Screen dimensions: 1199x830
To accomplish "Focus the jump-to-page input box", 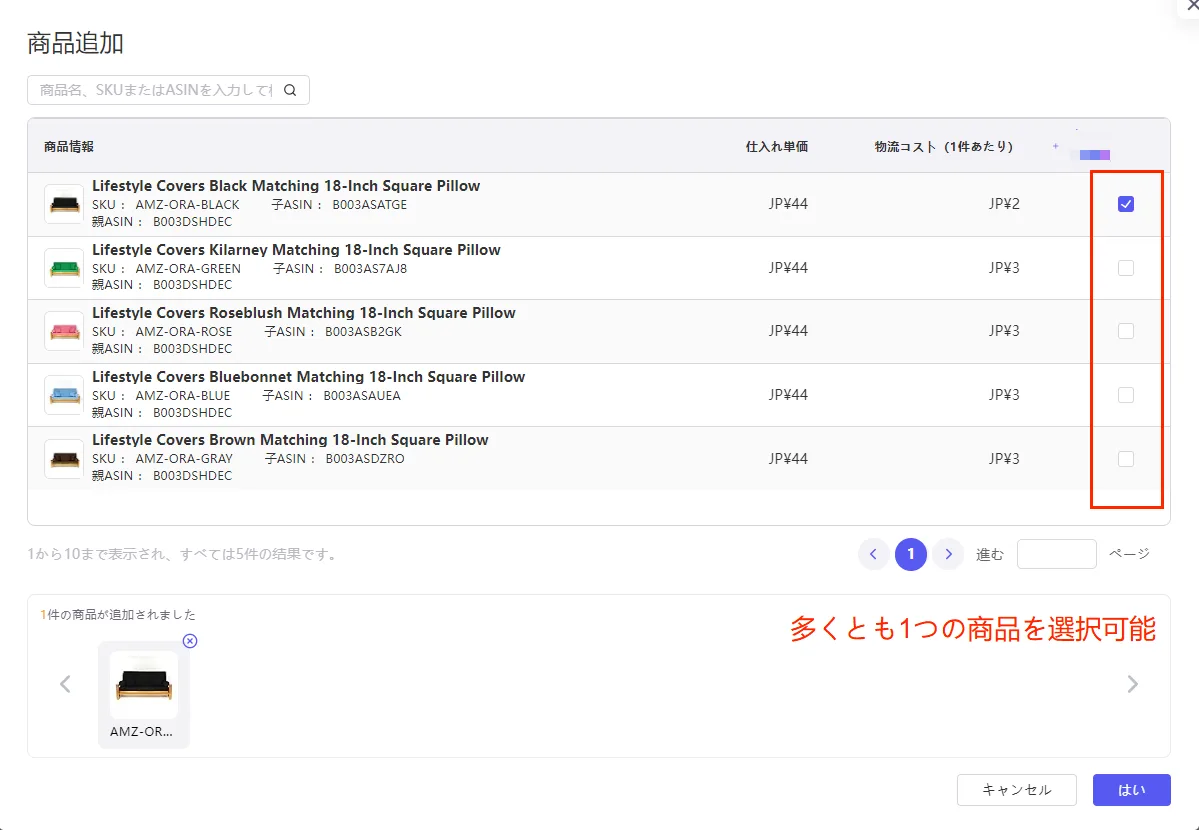I will tap(1057, 554).
